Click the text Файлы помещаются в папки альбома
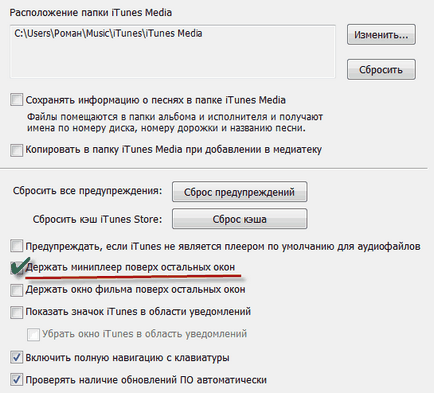 tap(111, 117)
